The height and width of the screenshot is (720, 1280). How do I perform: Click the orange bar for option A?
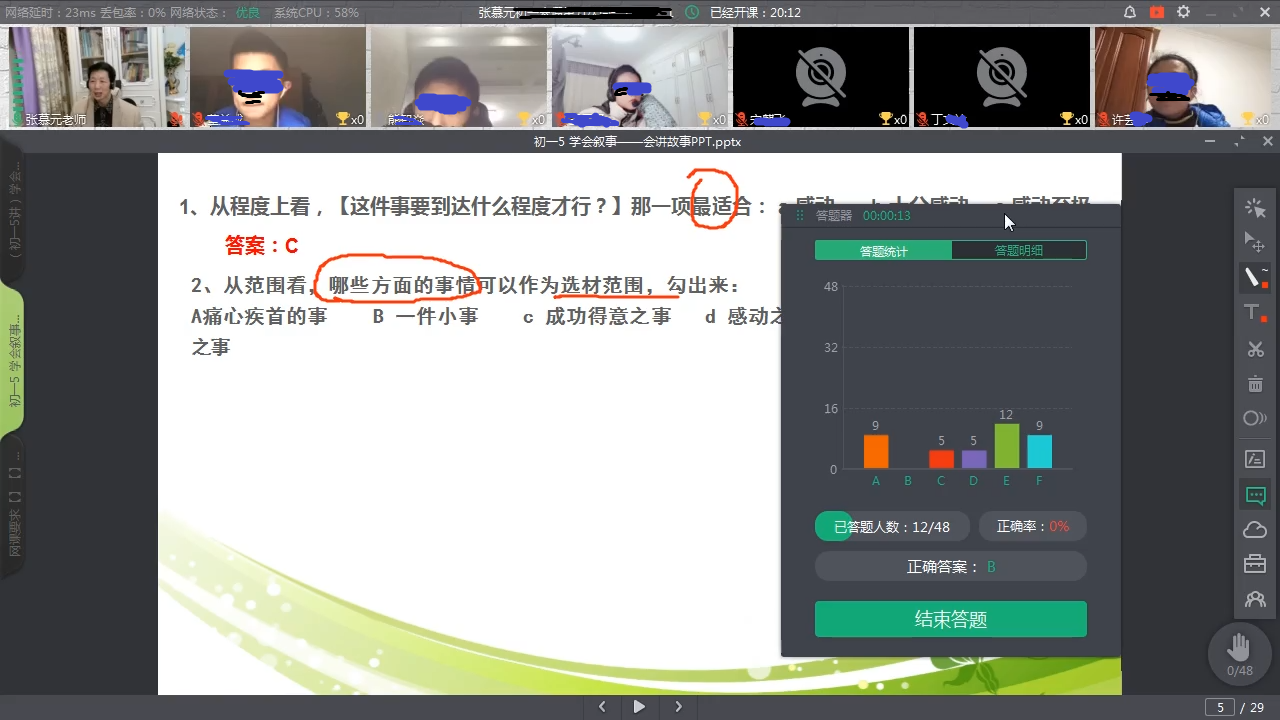click(x=876, y=451)
